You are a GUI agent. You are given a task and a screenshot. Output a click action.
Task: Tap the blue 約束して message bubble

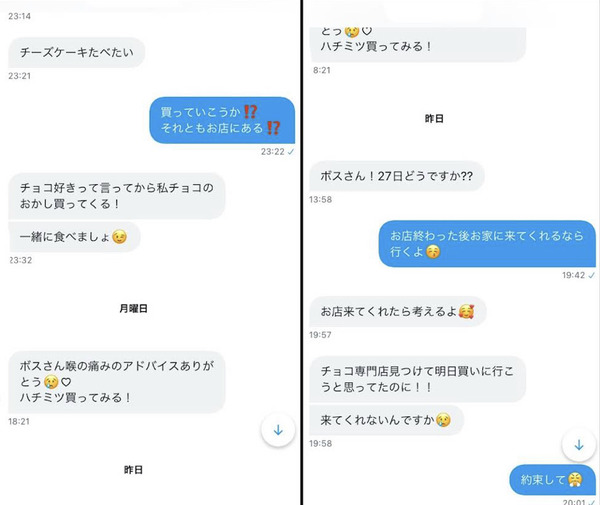click(553, 480)
